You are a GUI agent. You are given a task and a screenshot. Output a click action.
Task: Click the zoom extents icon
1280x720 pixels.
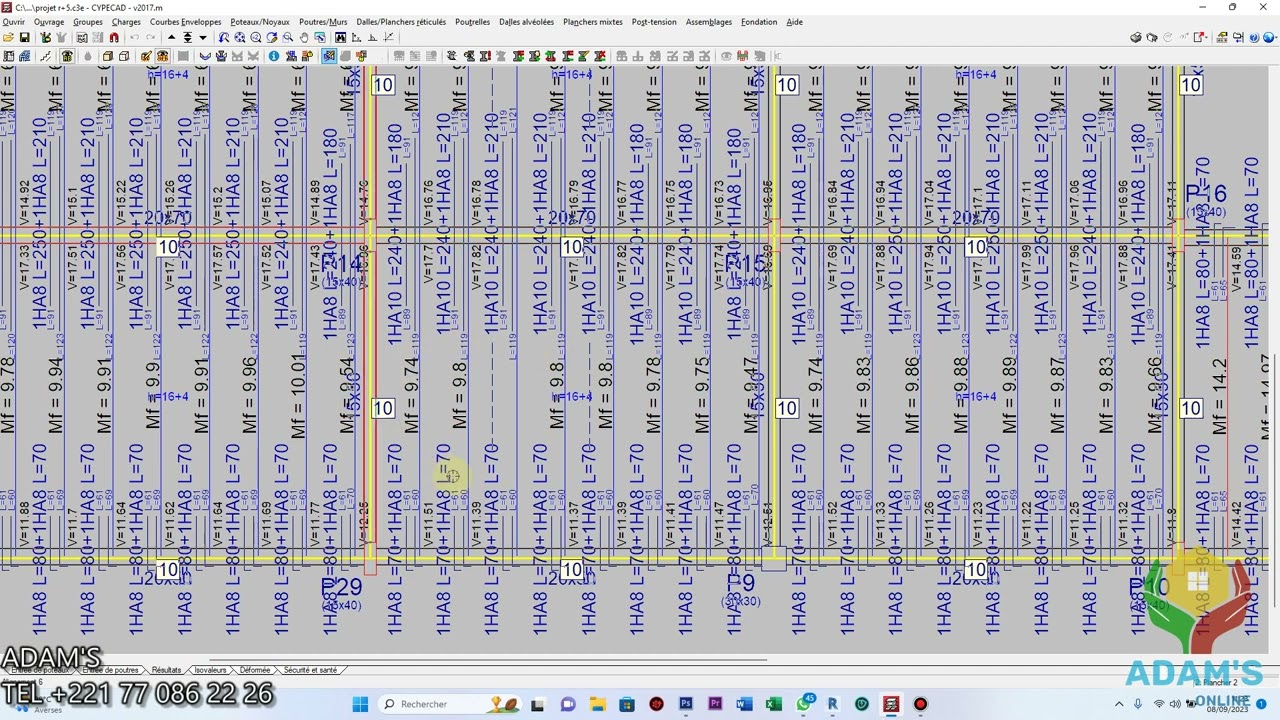click(x=240, y=37)
